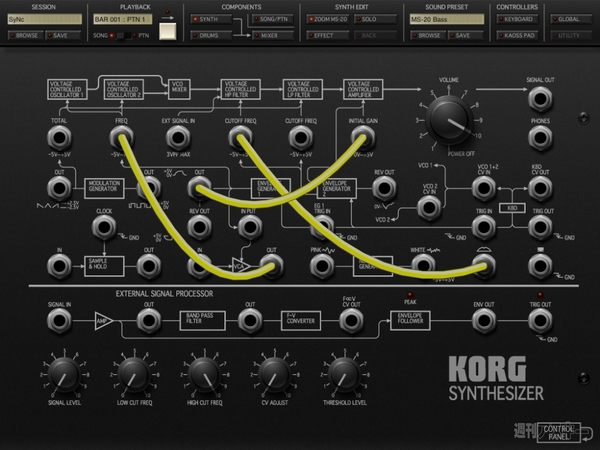
Task: Click the playback start button
Action: pos(168,31)
